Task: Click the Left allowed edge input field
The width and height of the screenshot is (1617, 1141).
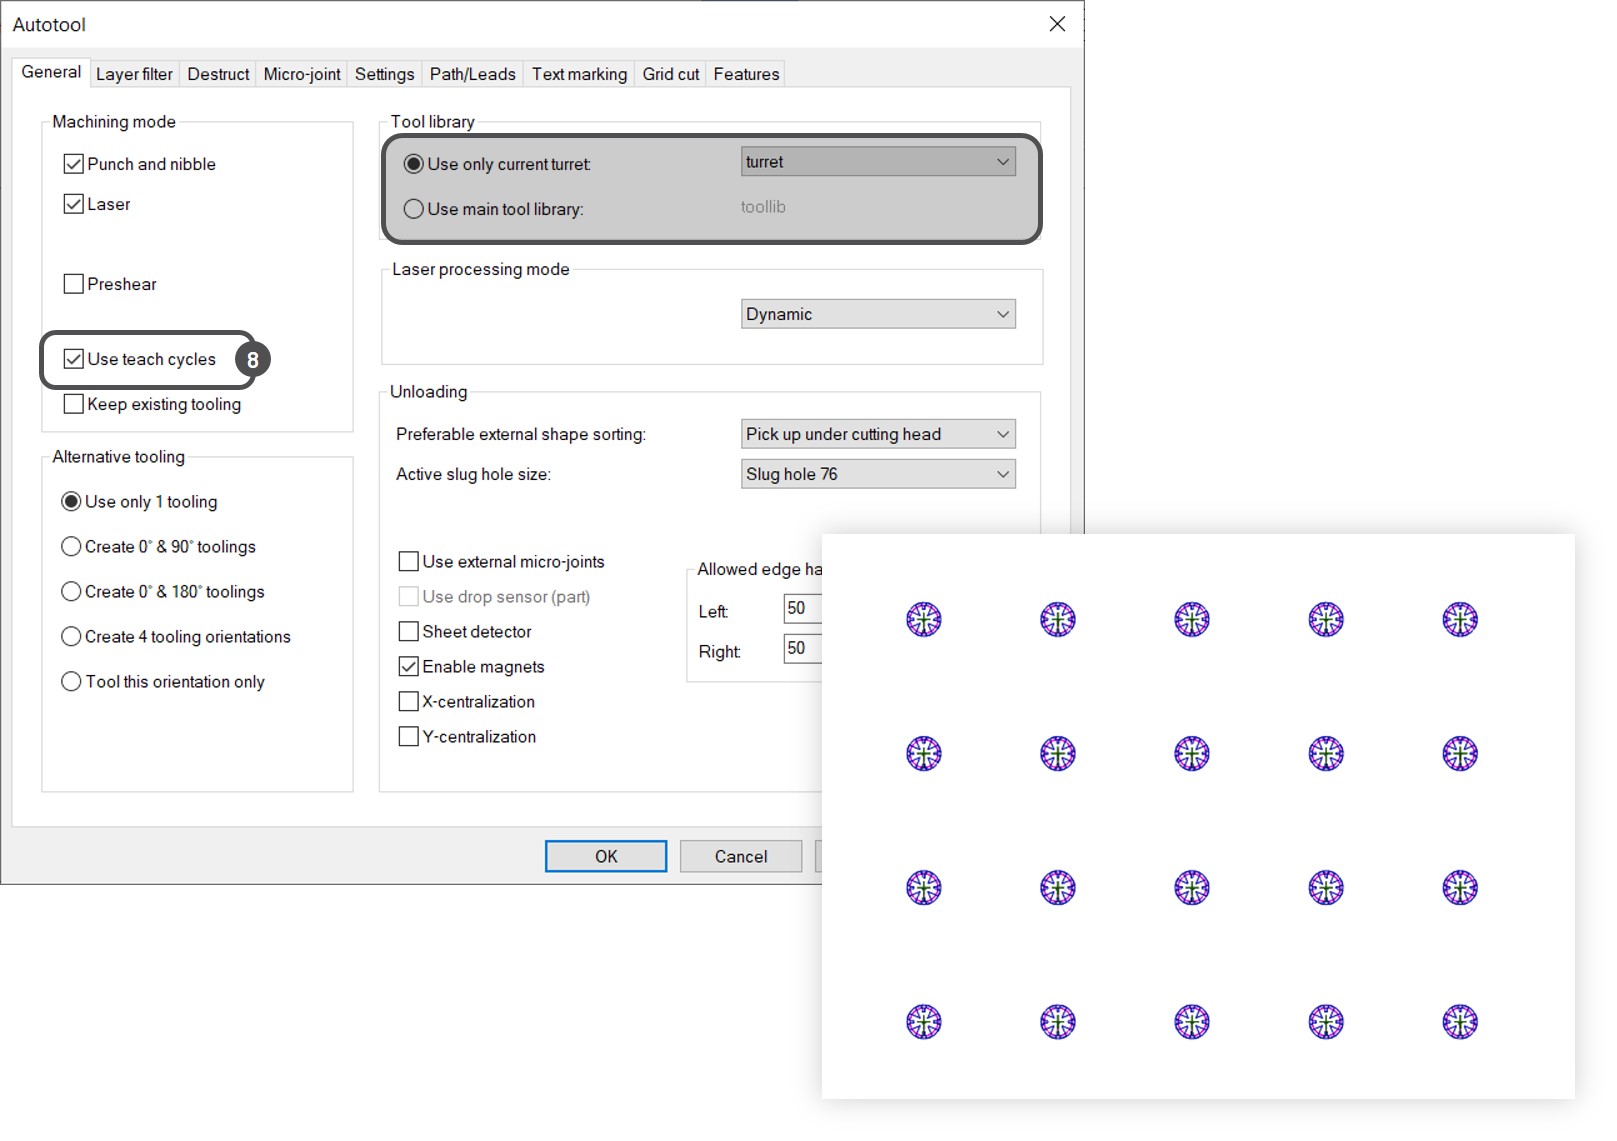Action: pyautogui.click(x=803, y=608)
